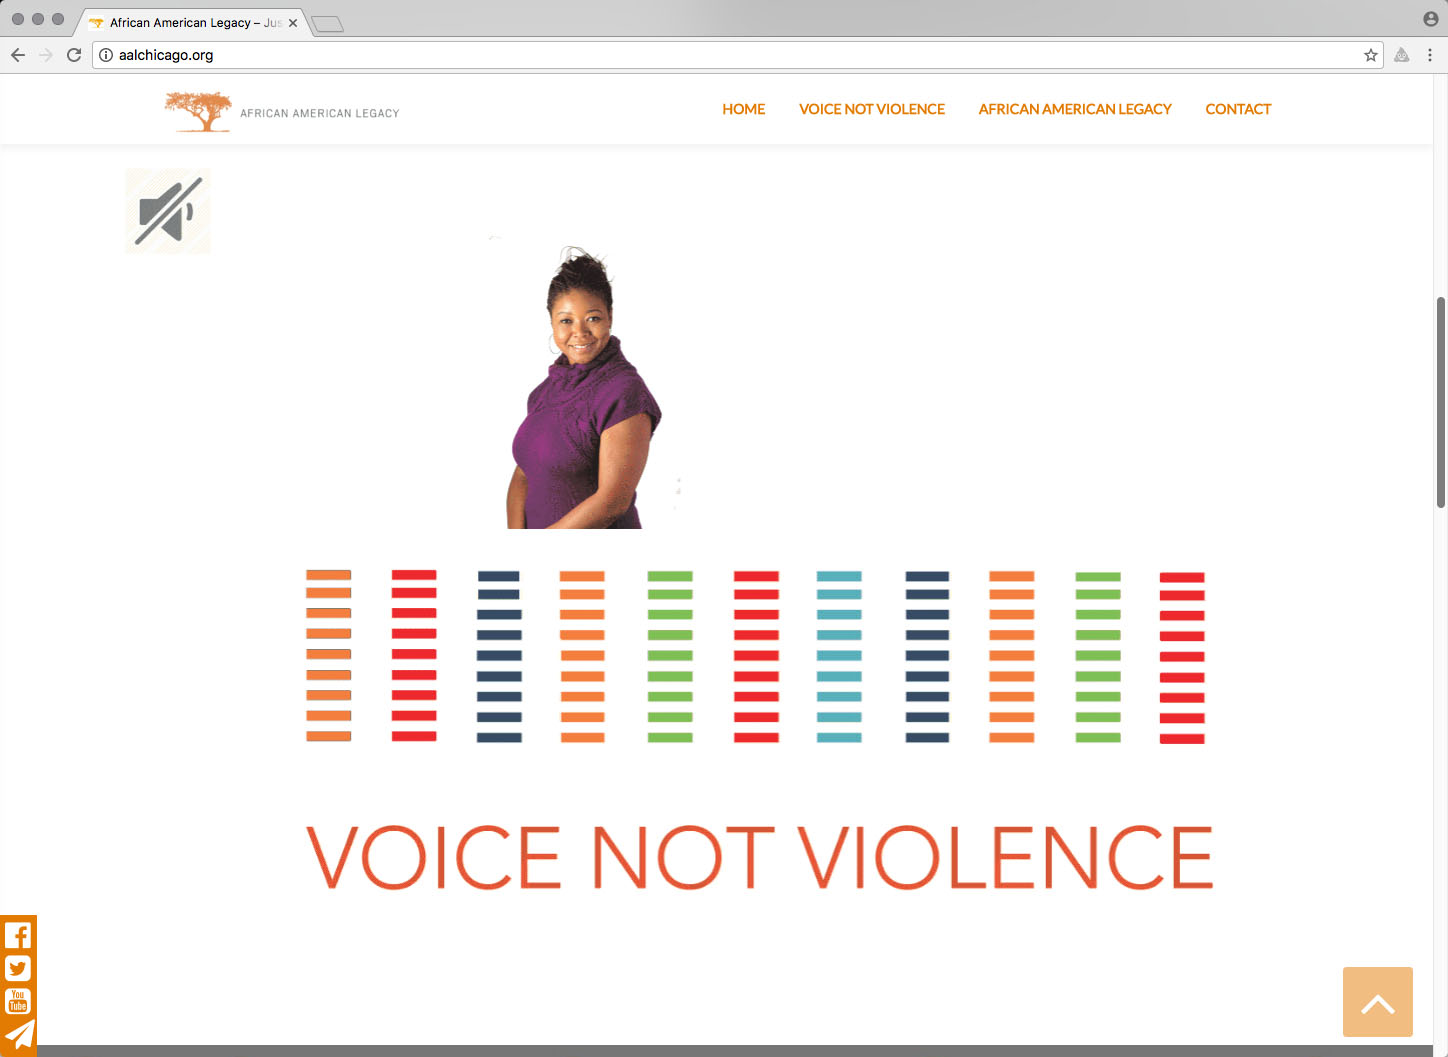
Task: Open the YouTube social sidebar icon
Action: tap(18, 1001)
